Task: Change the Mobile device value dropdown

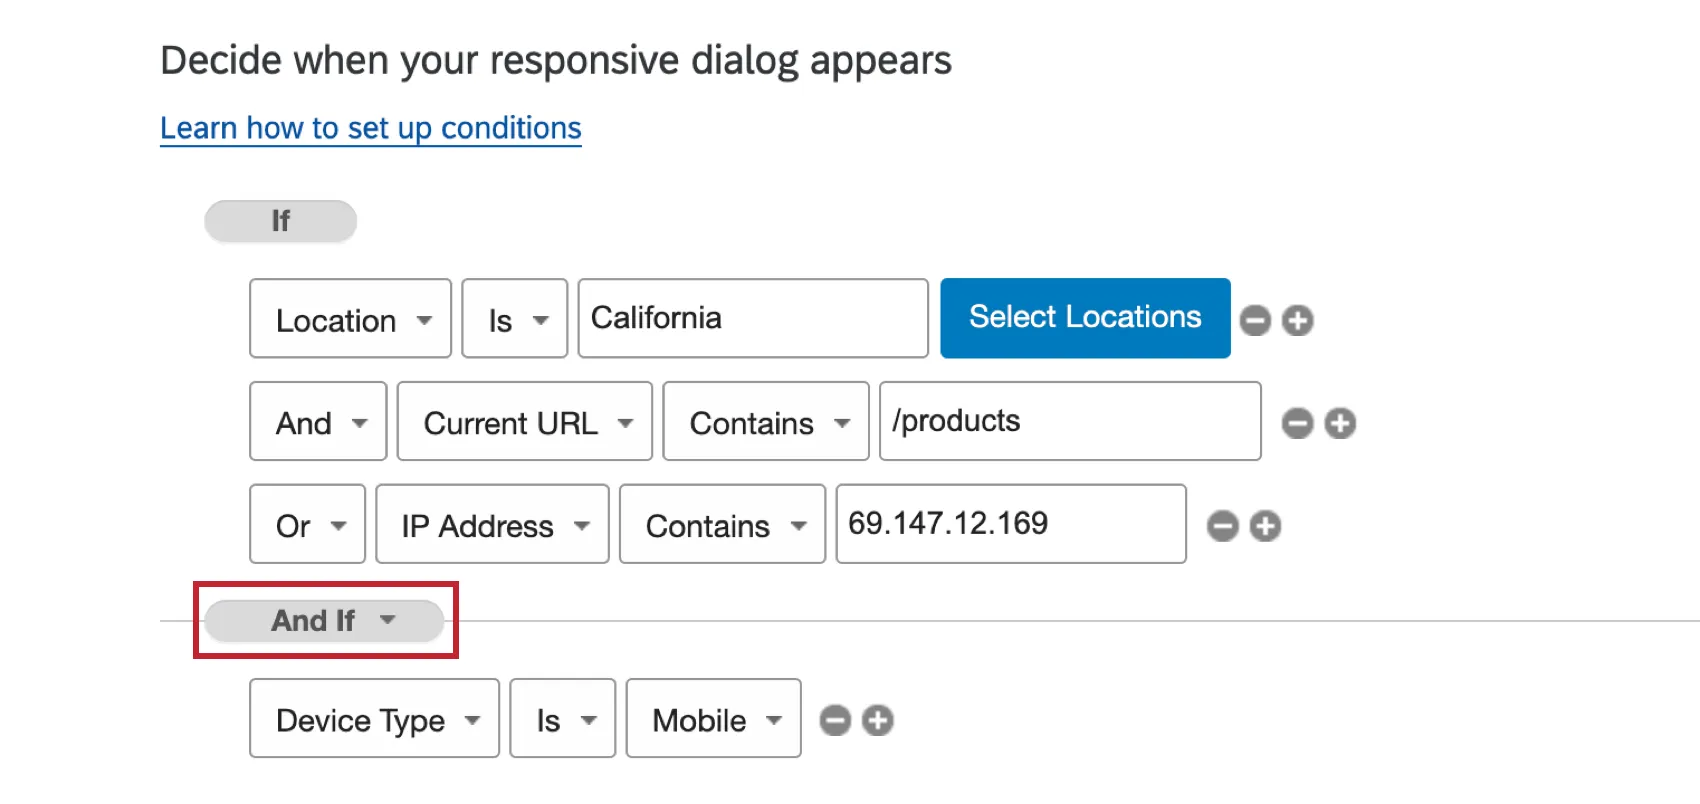Action: (x=714, y=720)
